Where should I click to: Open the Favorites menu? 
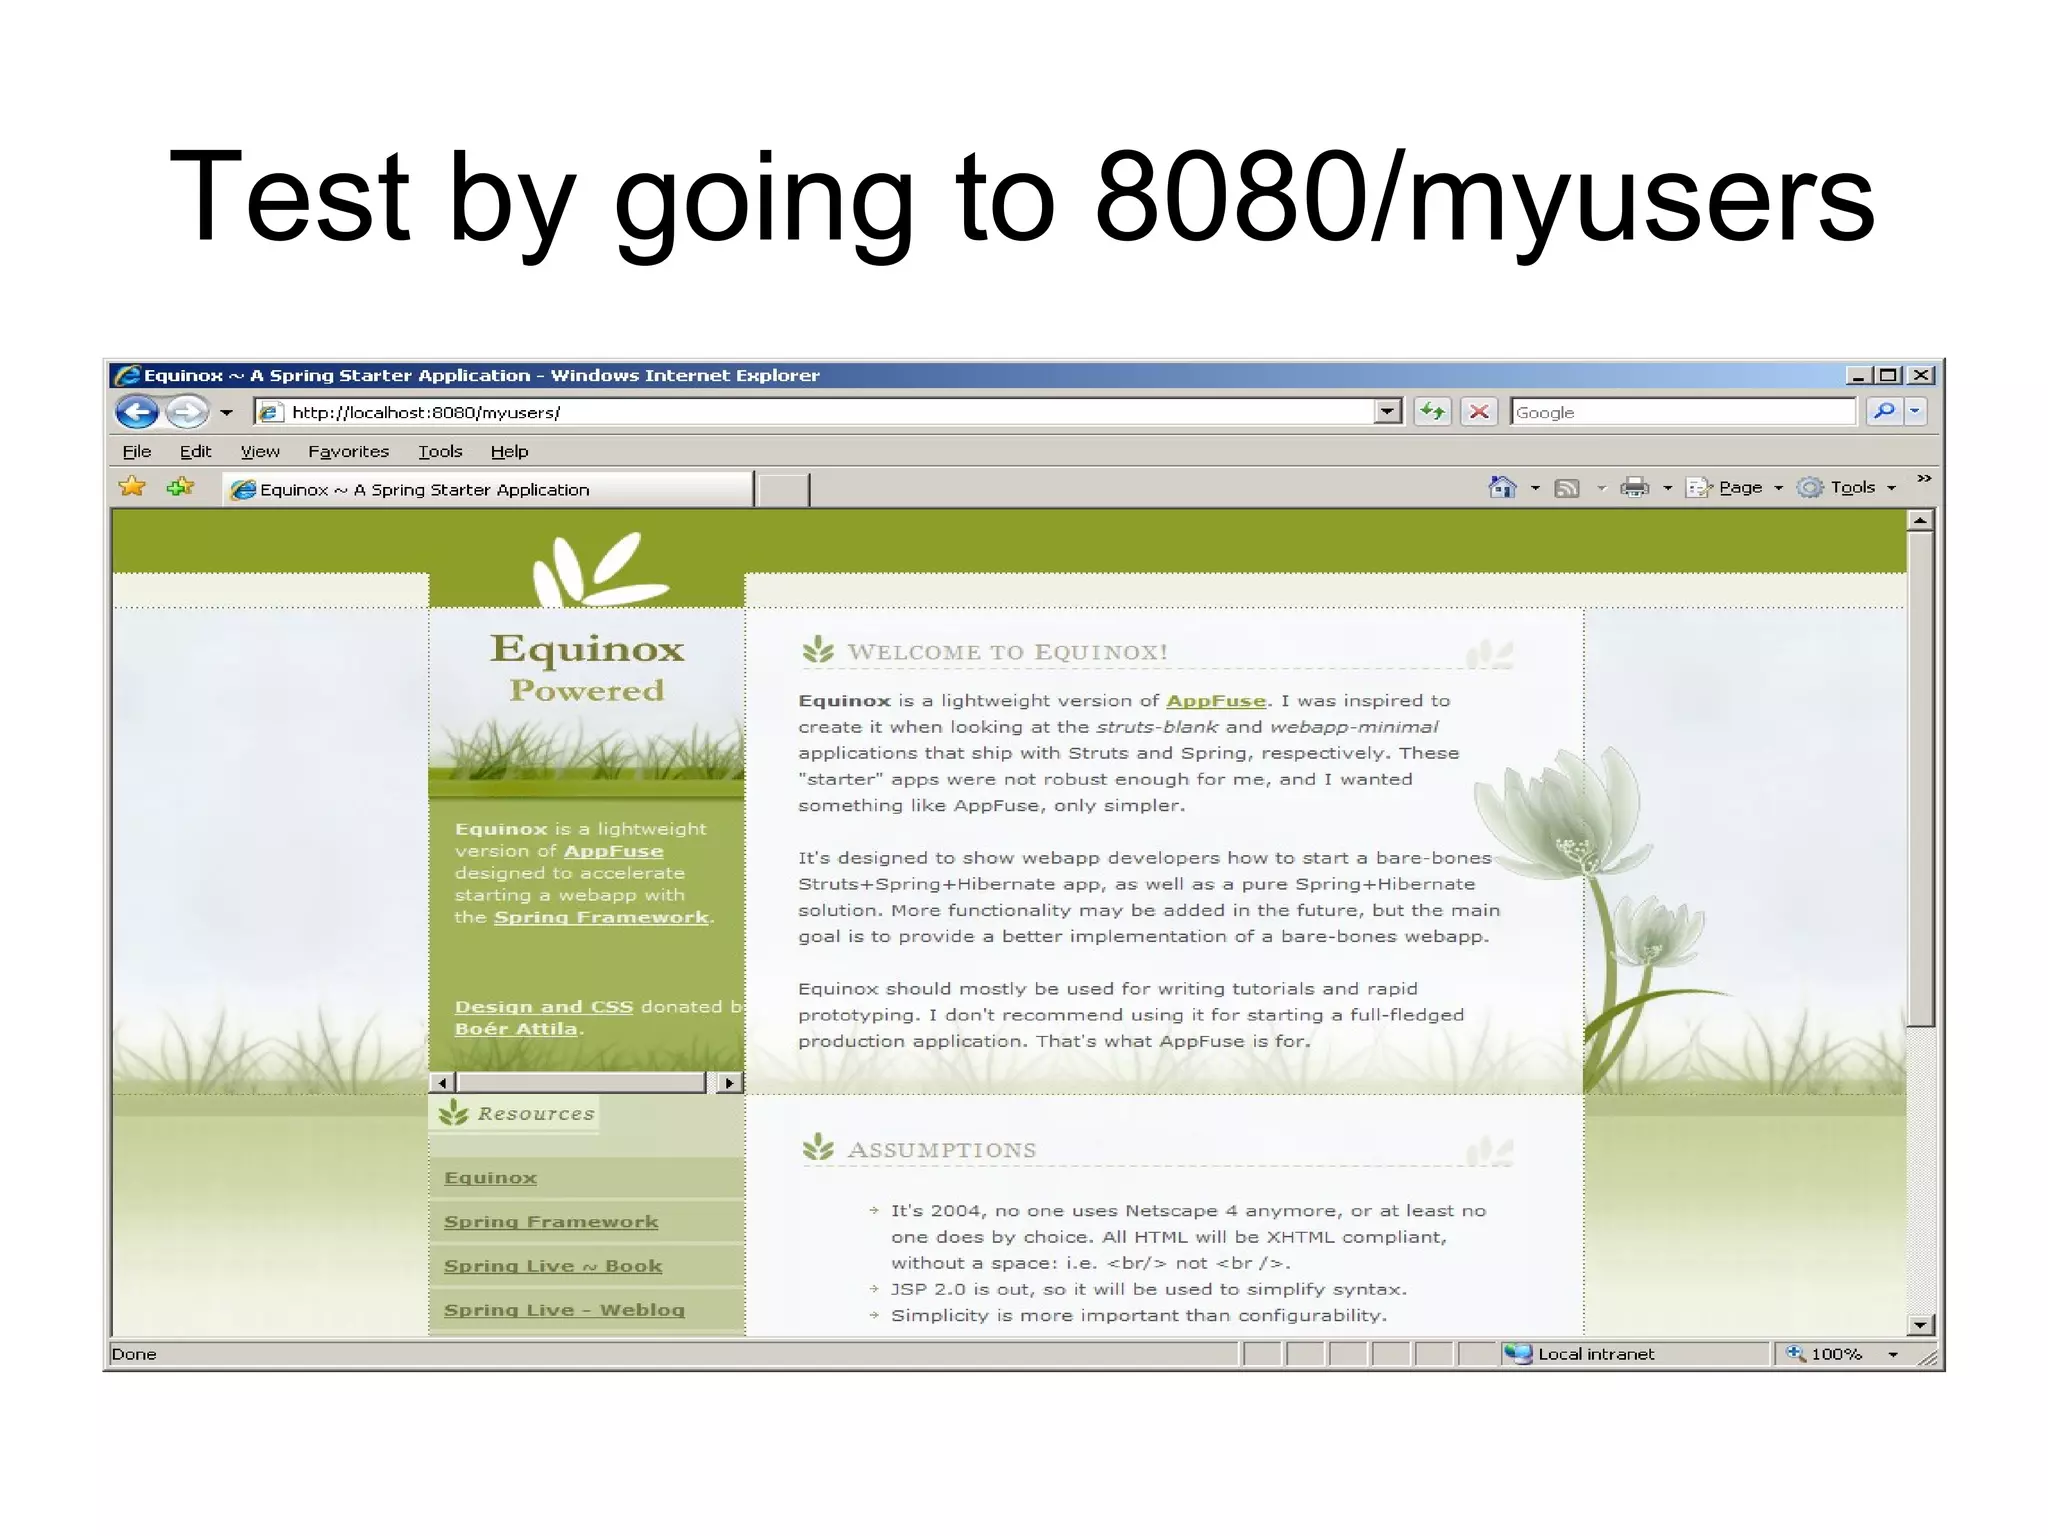348,452
